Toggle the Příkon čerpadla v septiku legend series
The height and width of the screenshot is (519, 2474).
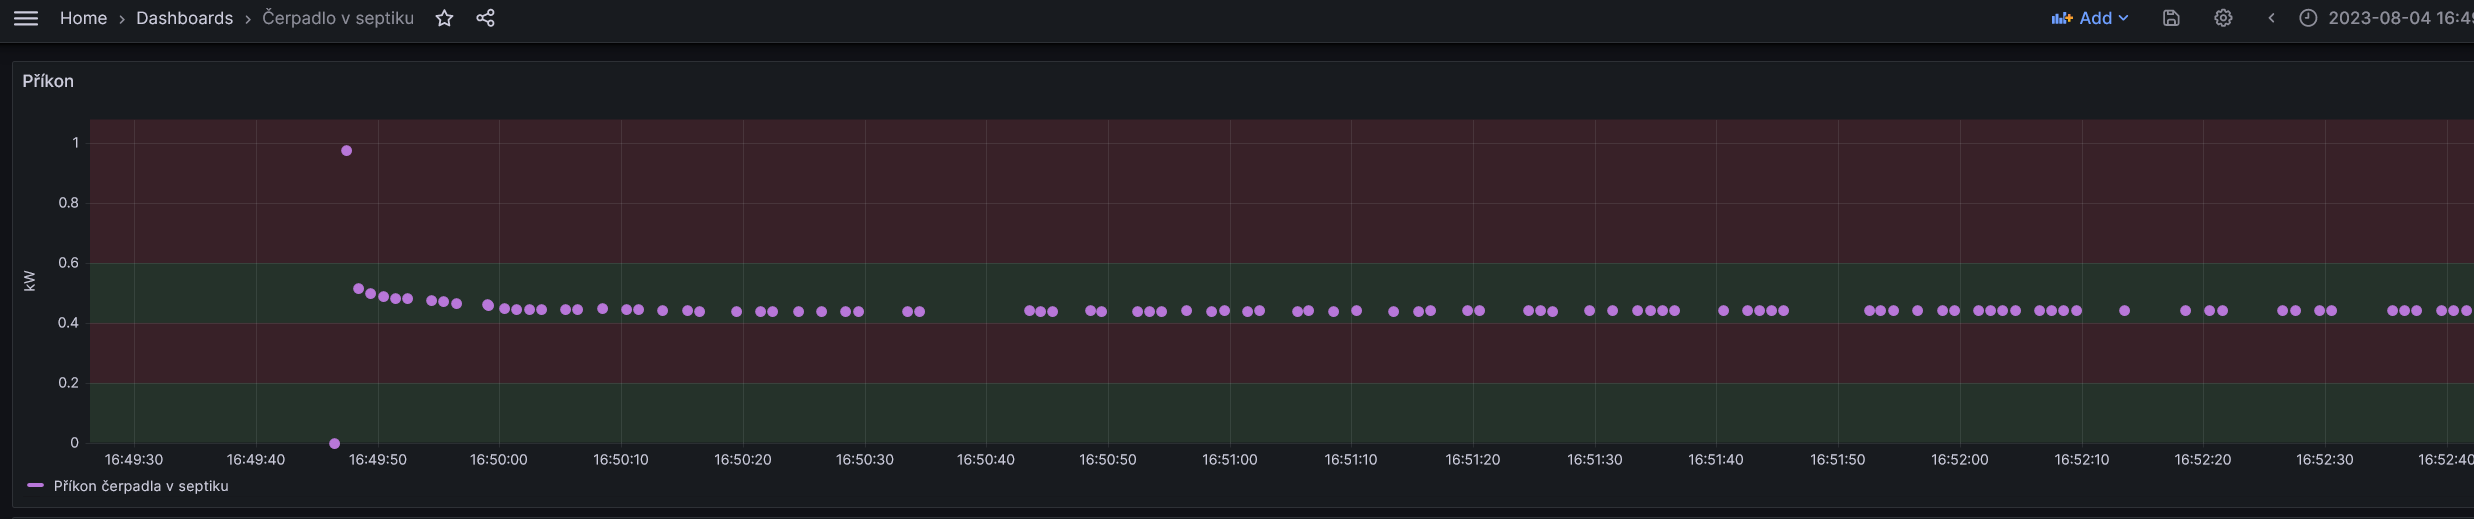click(x=141, y=486)
